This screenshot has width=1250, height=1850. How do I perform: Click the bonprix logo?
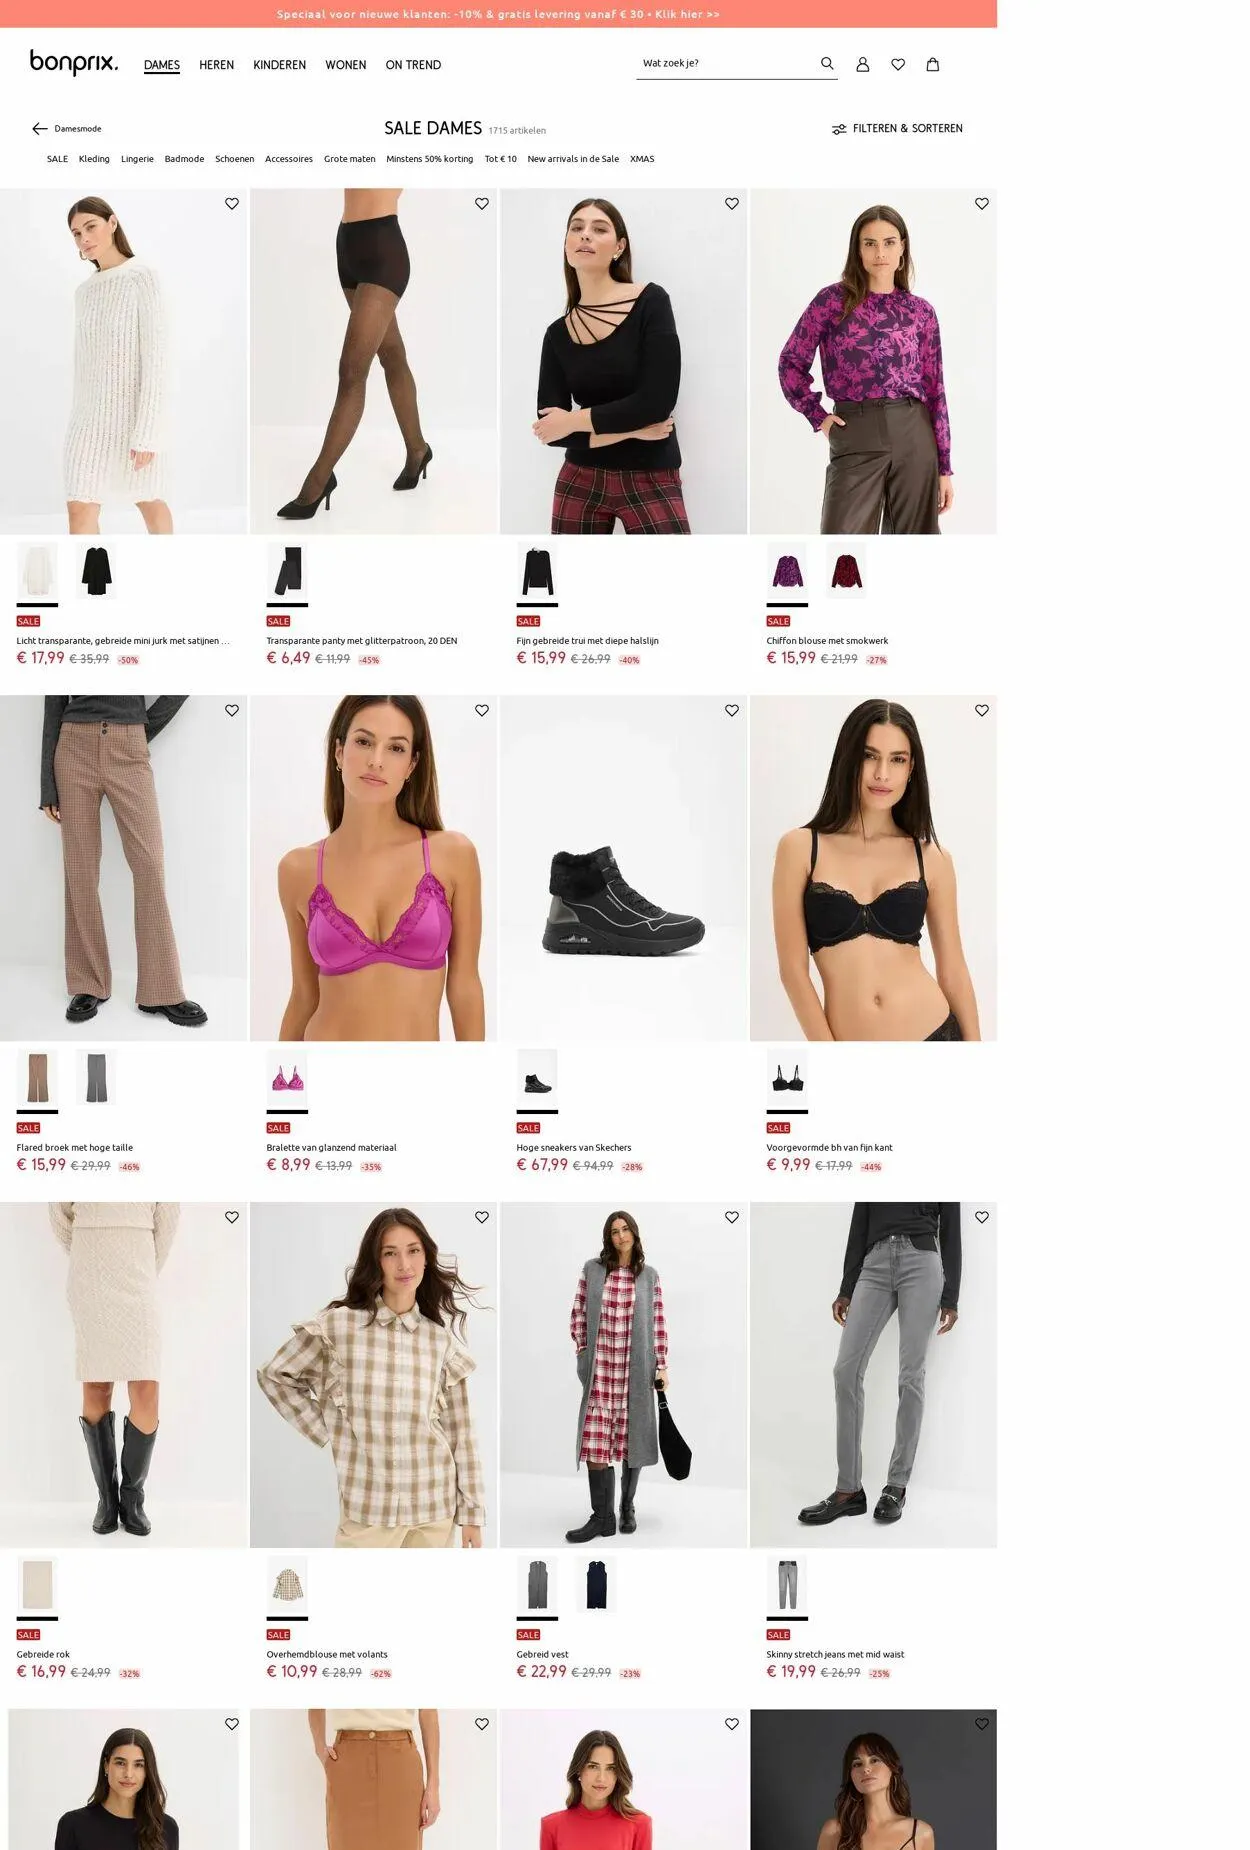pos(74,63)
